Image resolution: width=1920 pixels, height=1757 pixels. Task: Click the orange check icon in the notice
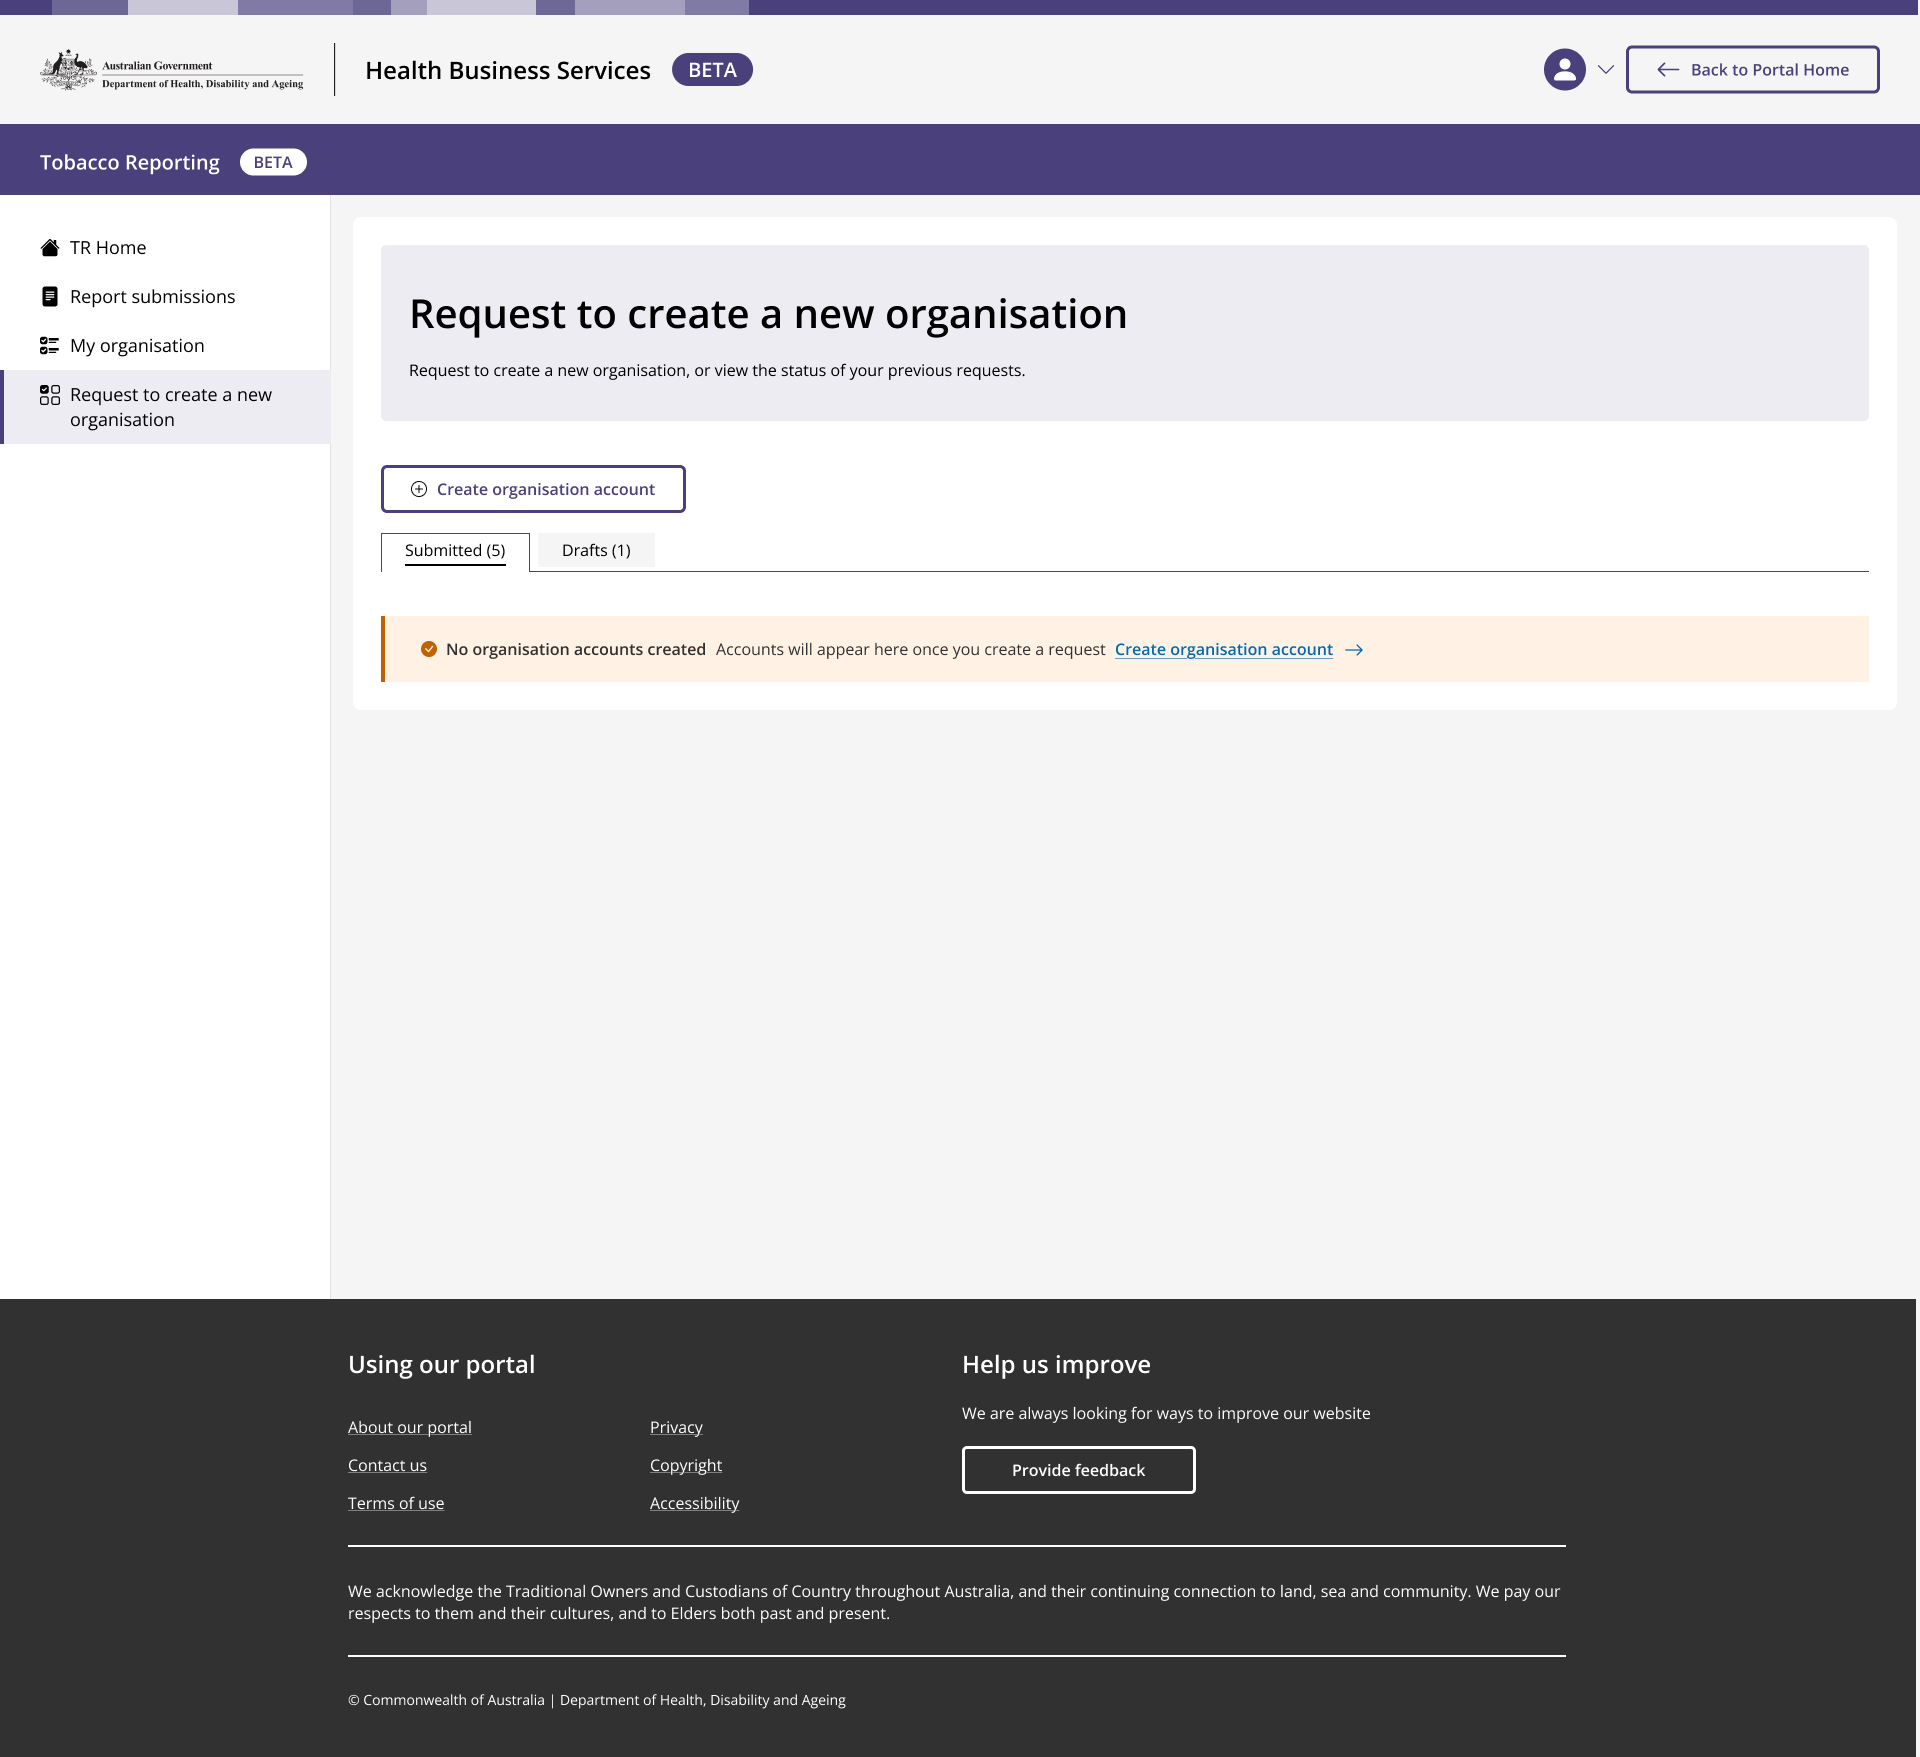429,649
